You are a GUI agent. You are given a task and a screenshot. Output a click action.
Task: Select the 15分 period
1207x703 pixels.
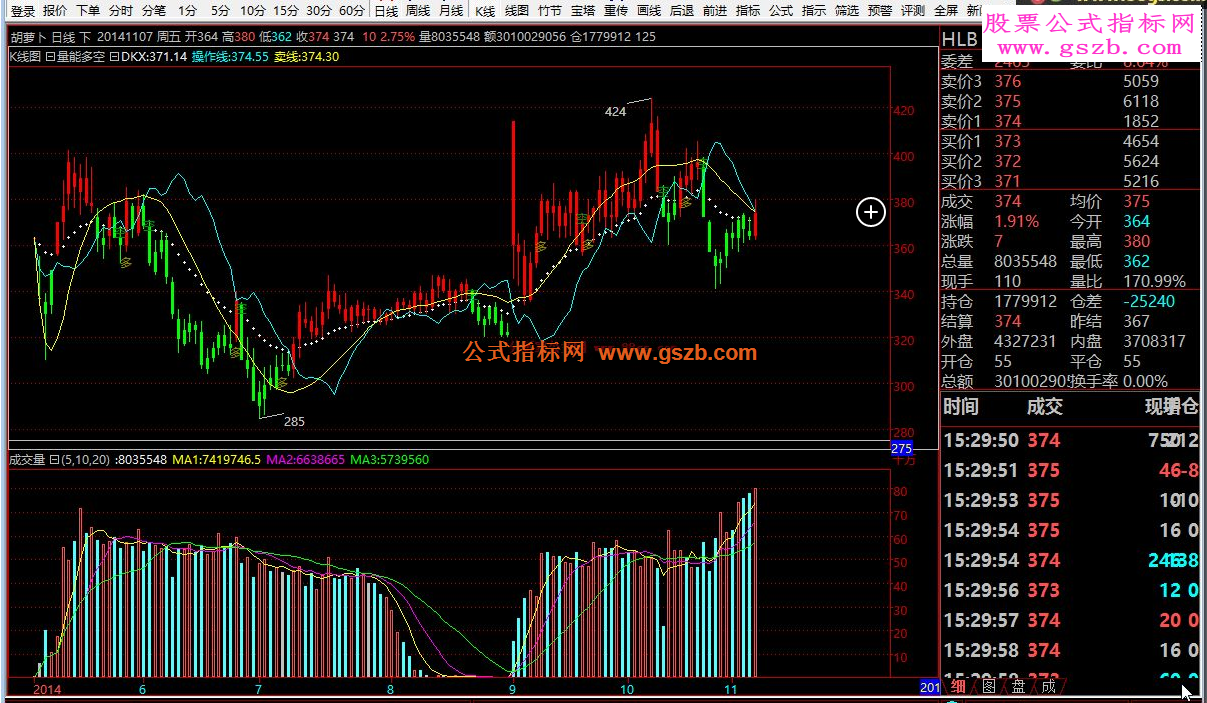click(x=286, y=11)
